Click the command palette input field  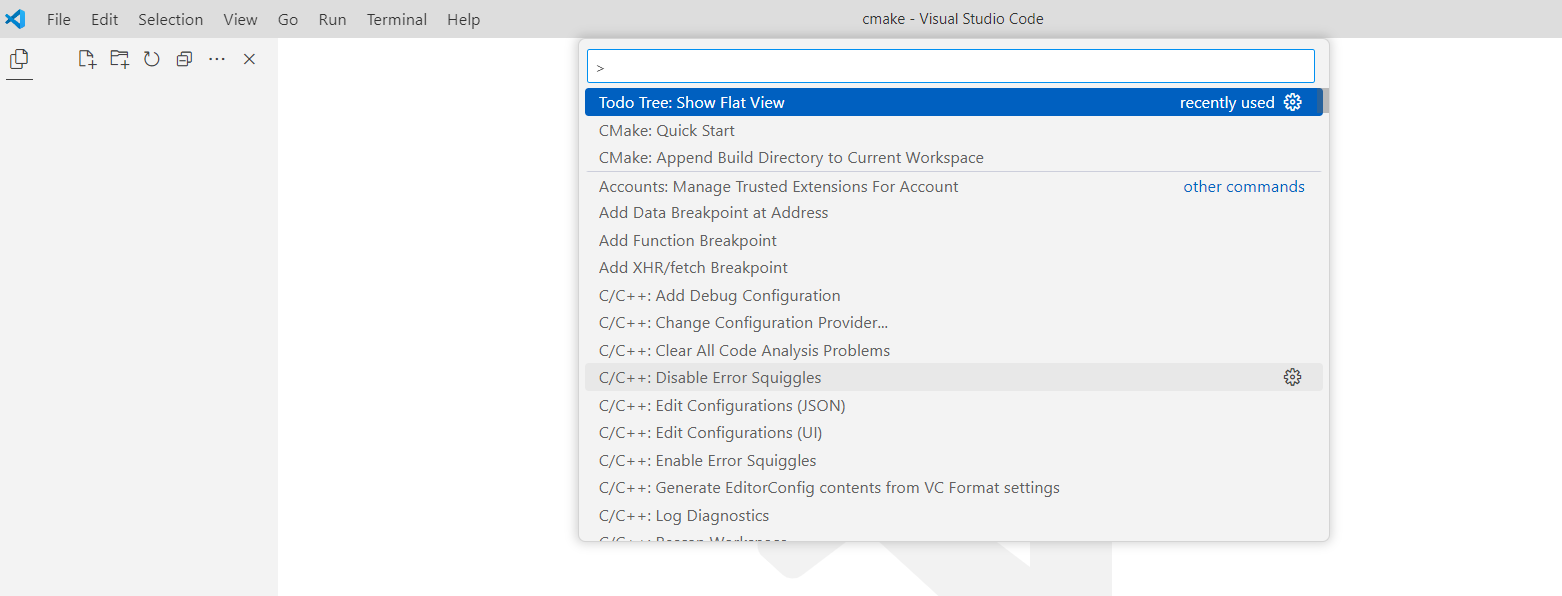click(950, 67)
